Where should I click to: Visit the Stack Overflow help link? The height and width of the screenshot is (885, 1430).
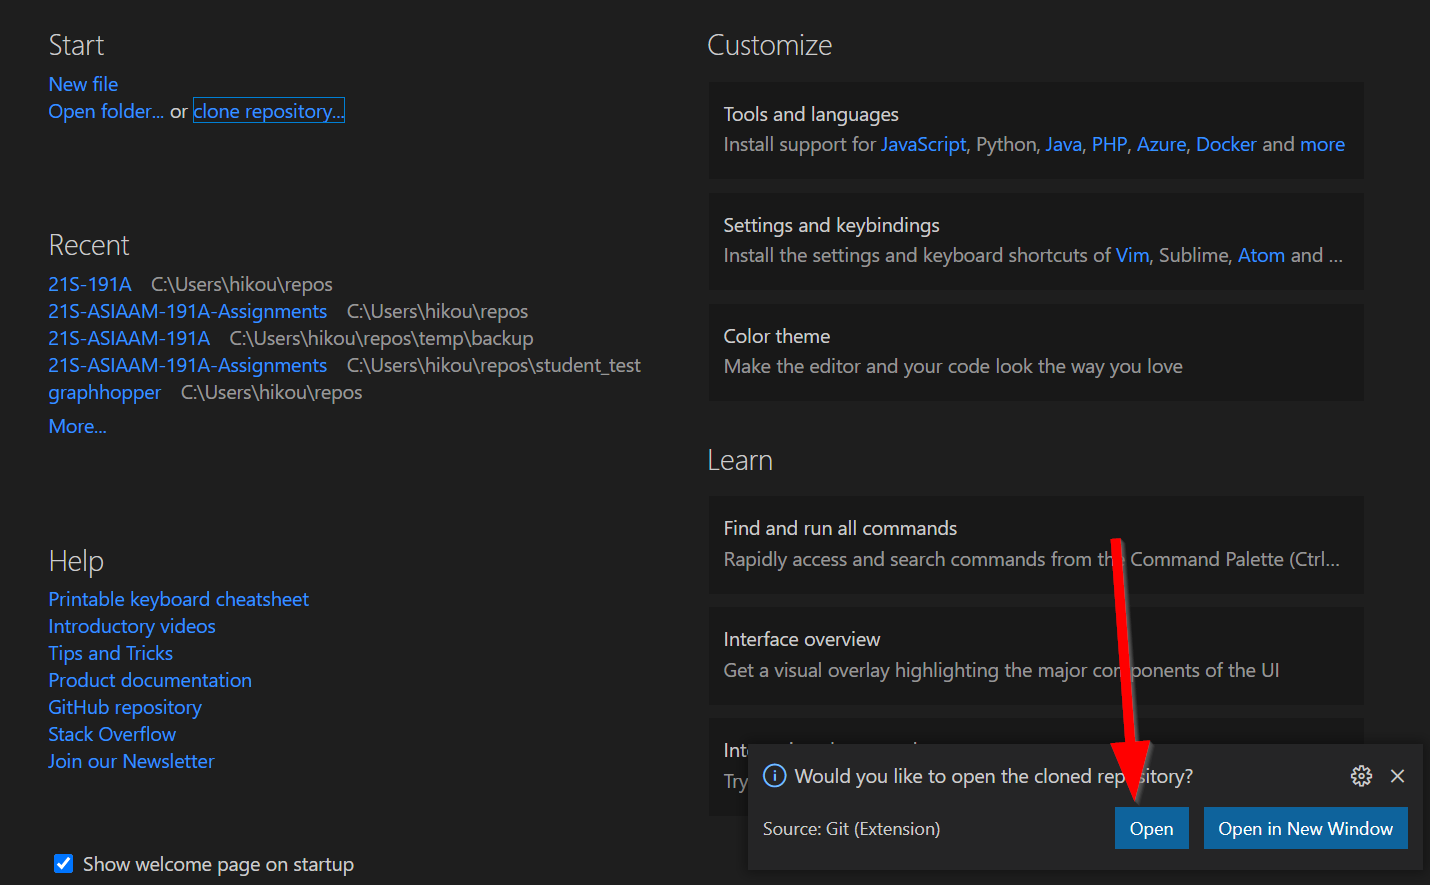pos(112,734)
